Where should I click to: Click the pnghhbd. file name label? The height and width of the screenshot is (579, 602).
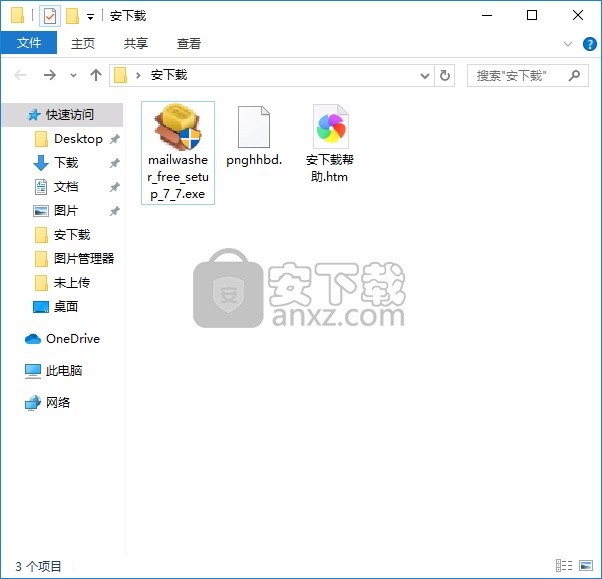coord(254,160)
